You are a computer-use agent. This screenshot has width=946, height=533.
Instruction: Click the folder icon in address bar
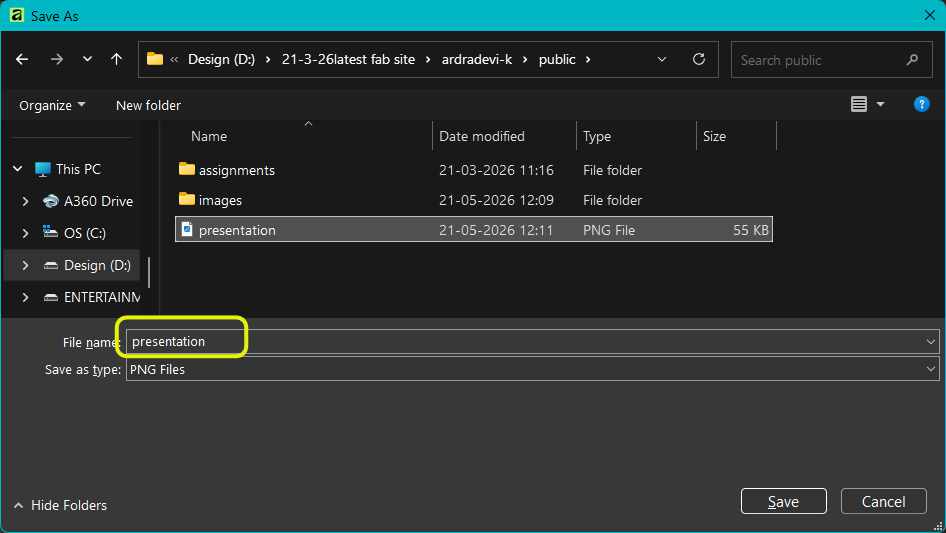pyautogui.click(x=155, y=59)
